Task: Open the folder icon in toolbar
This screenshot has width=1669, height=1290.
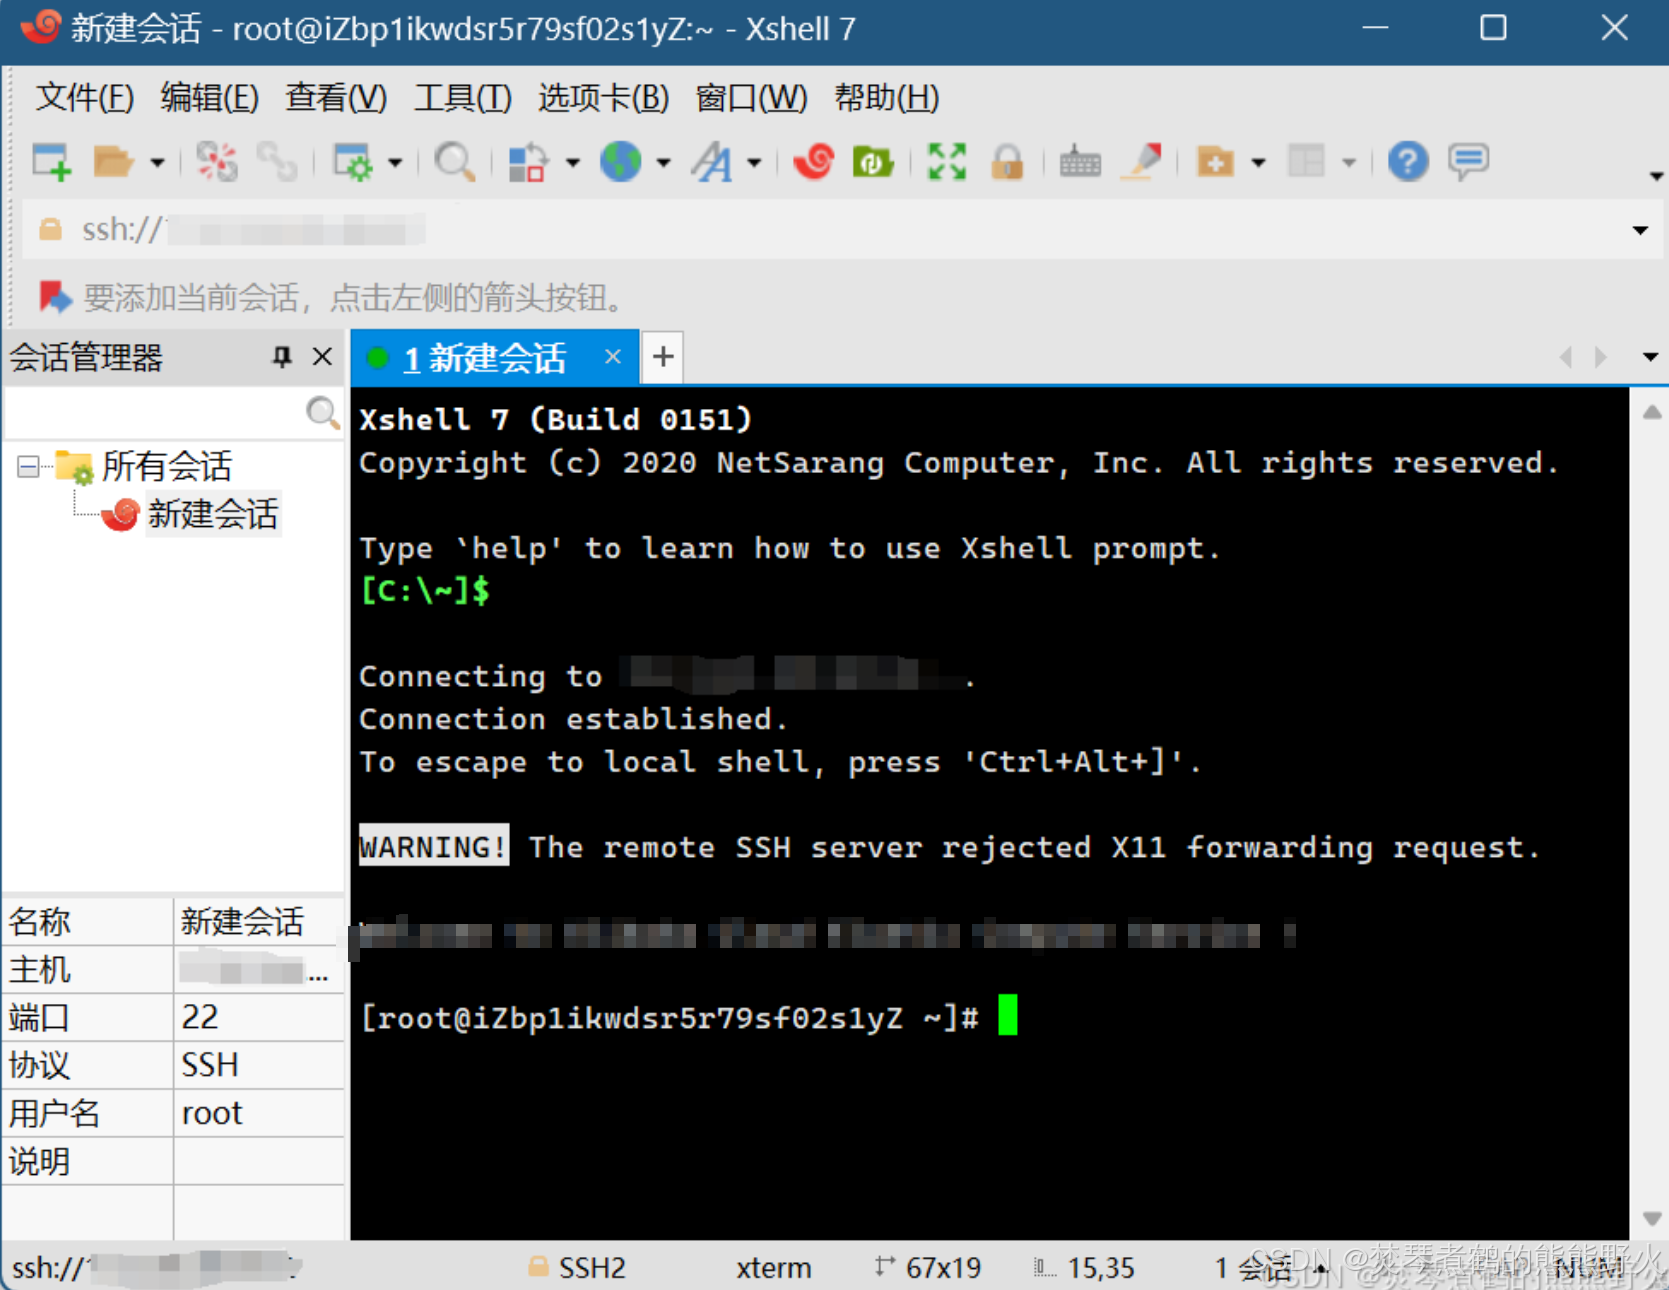Action: 112,161
